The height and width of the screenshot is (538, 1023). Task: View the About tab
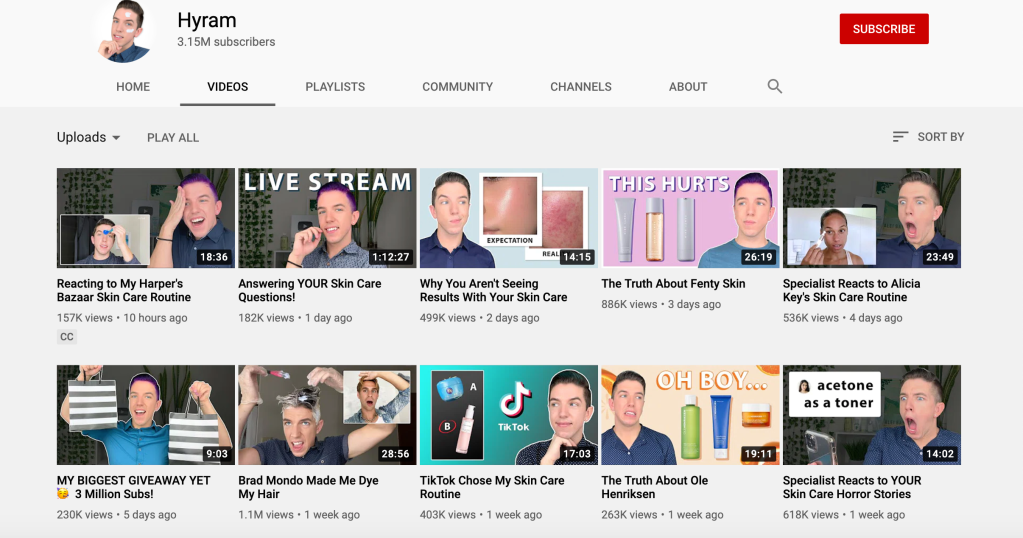tap(688, 87)
